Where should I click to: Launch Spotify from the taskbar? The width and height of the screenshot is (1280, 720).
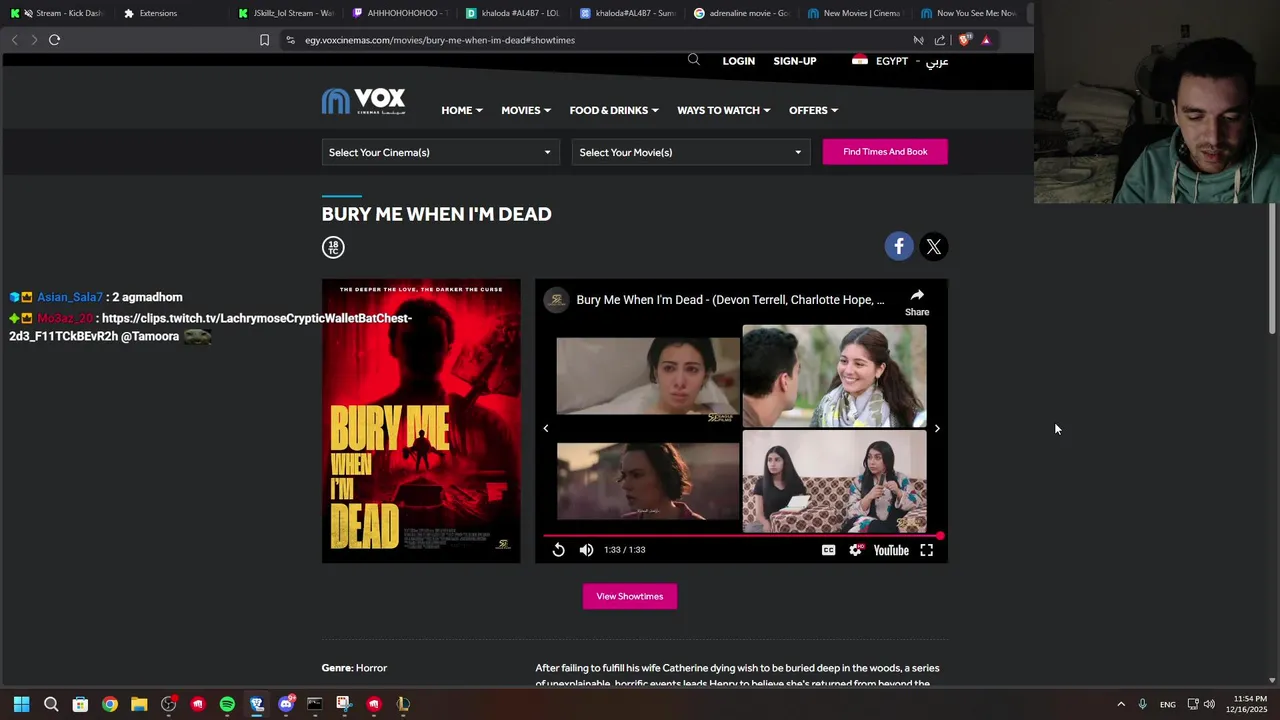click(x=227, y=704)
